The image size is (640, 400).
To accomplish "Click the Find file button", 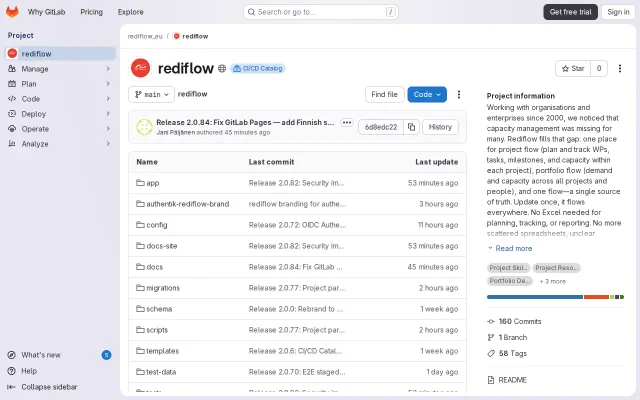I will tap(384, 94).
